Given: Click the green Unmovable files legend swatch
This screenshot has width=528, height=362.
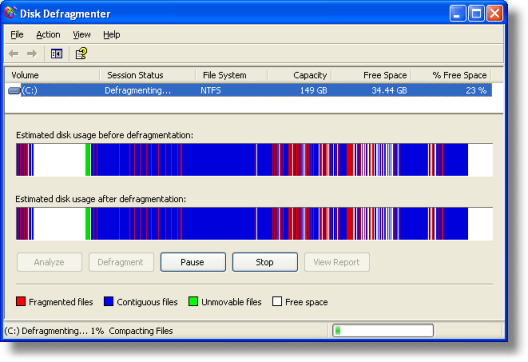Looking at the screenshot, I should [193, 301].
